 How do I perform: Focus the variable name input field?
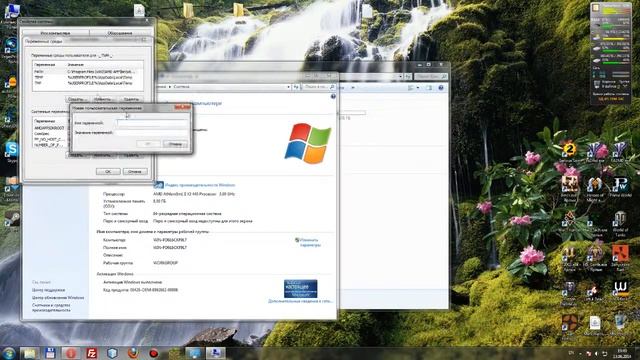152,123
